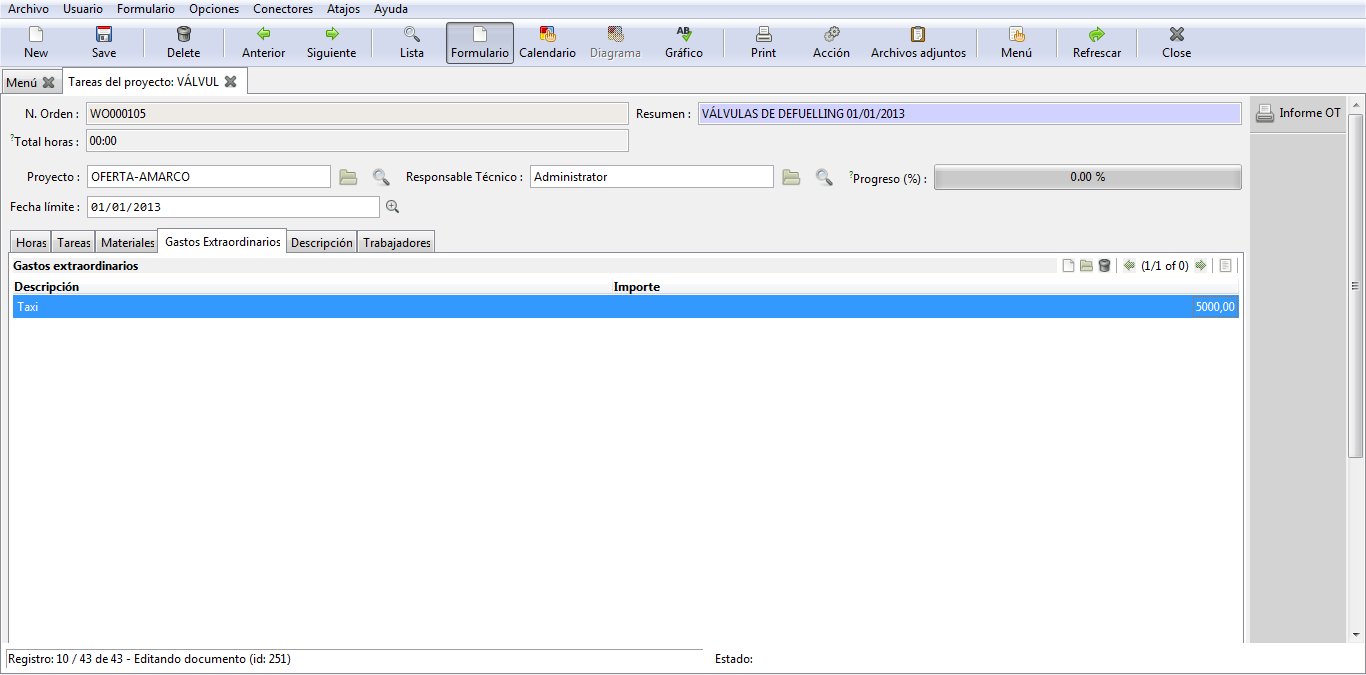Click the Menú toolbar button
This screenshot has height=675, width=1366.
tap(1017, 43)
